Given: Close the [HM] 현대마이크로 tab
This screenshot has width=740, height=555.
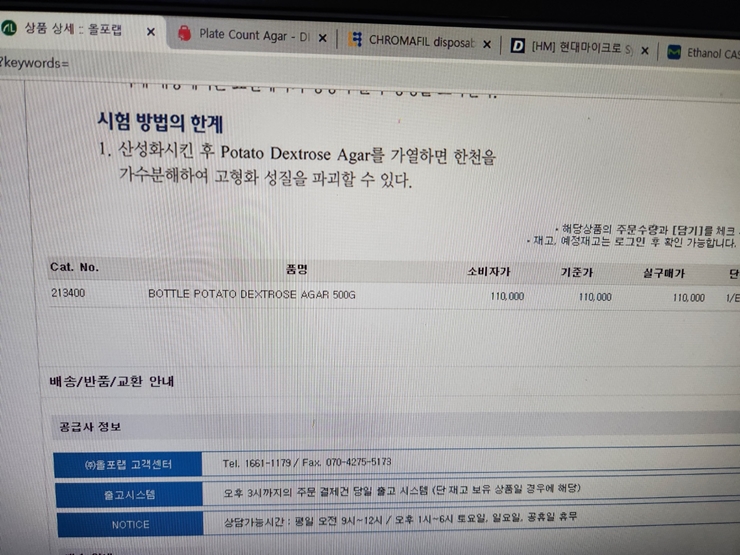Looking at the screenshot, I should click(645, 50).
